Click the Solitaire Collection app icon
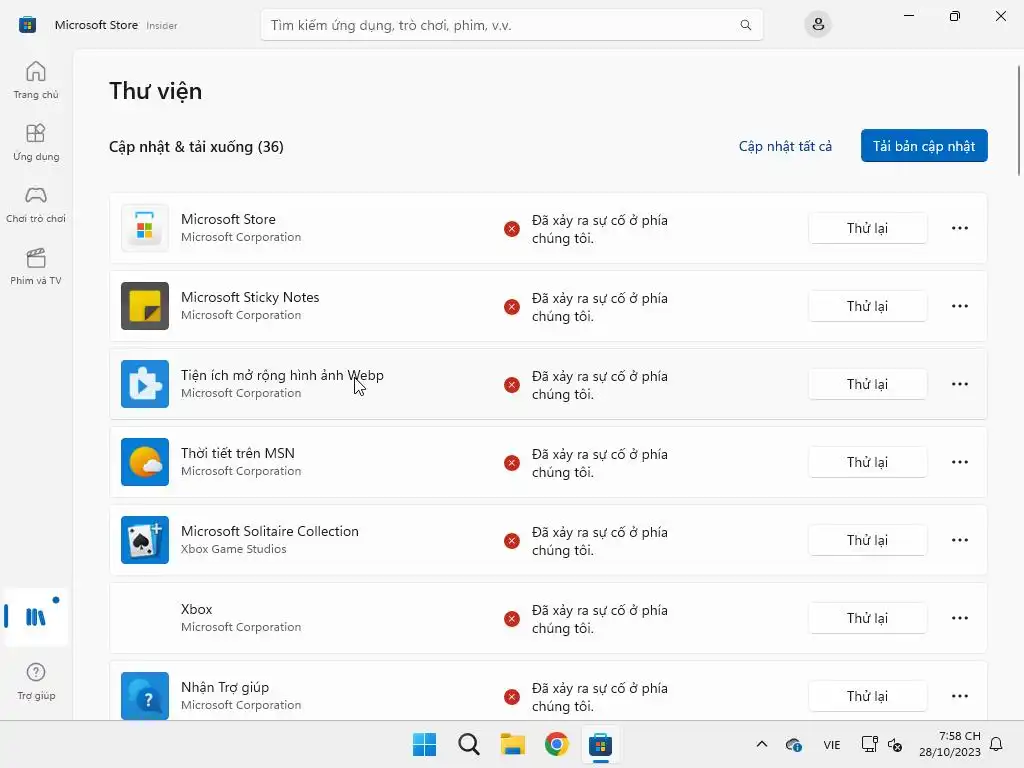The image size is (1024, 768). [145, 540]
